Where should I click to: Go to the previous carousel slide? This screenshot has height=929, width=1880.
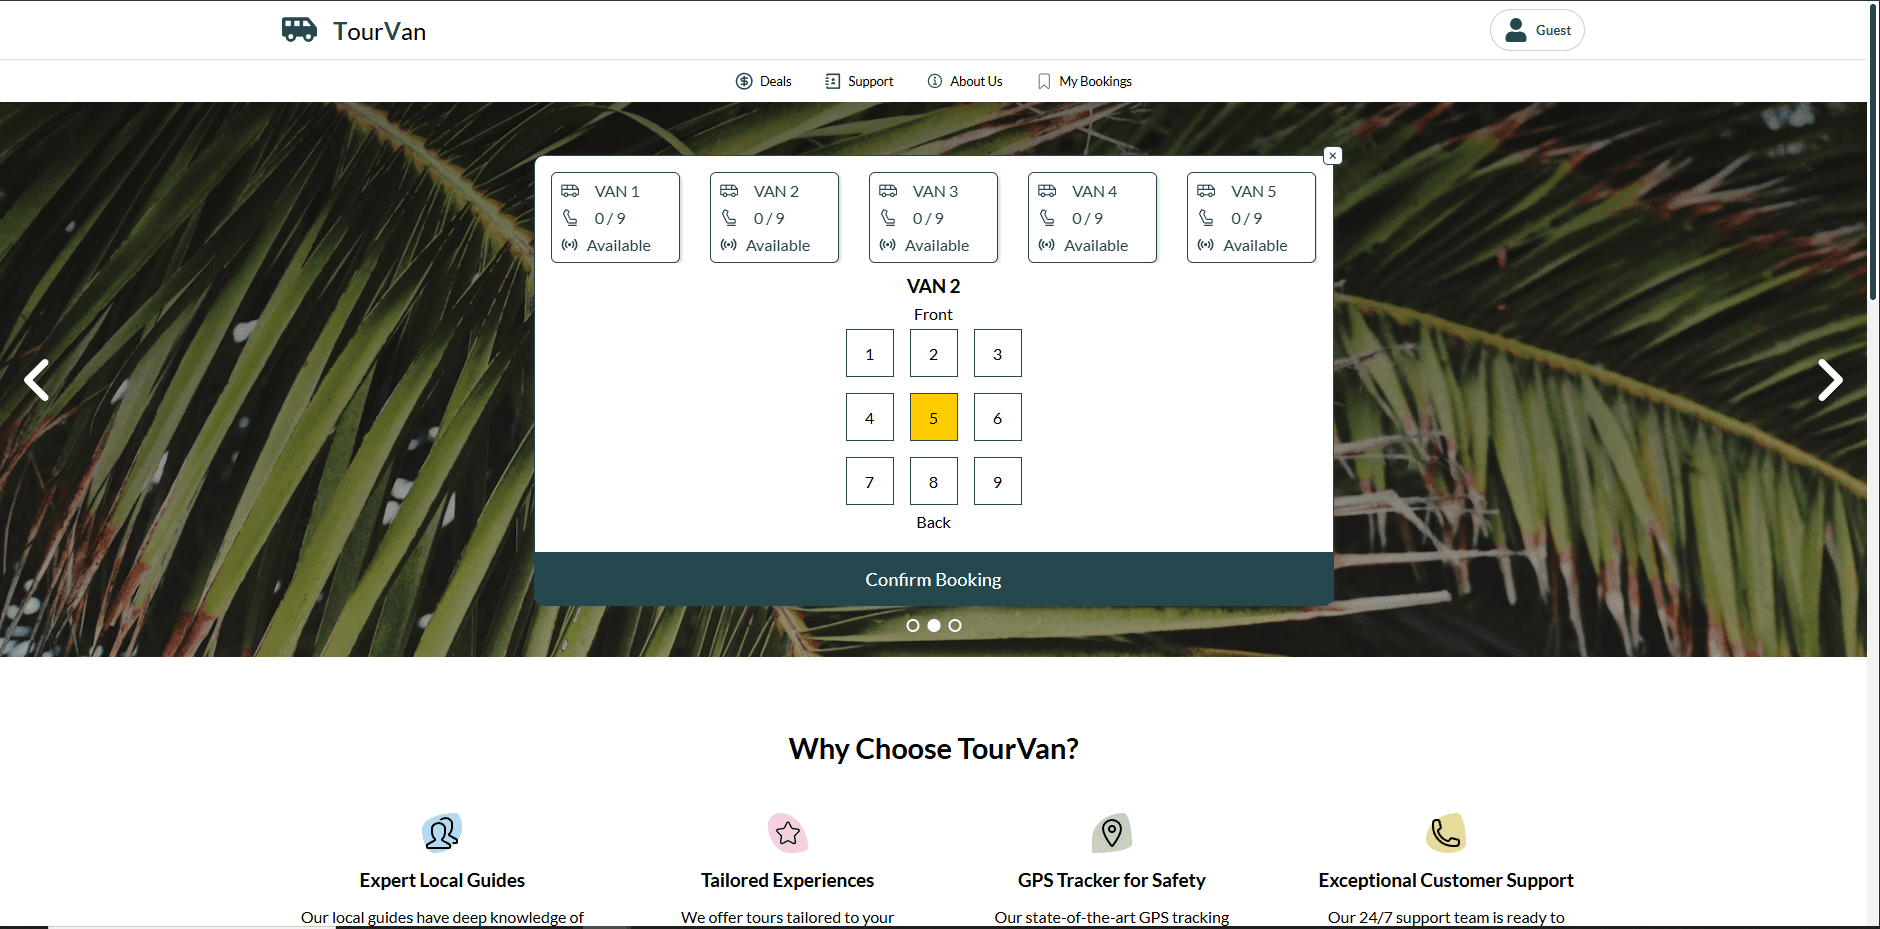pyautogui.click(x=37, y=380)
